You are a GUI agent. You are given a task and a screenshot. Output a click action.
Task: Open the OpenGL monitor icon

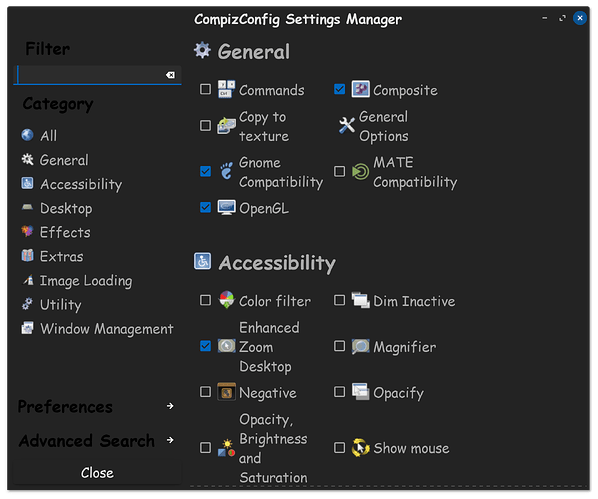click(x=227, y=208)
